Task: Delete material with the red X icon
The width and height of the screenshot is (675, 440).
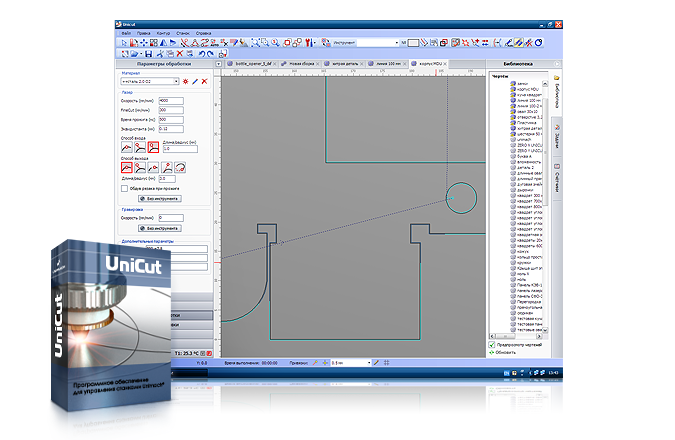Action: [204, 81]
